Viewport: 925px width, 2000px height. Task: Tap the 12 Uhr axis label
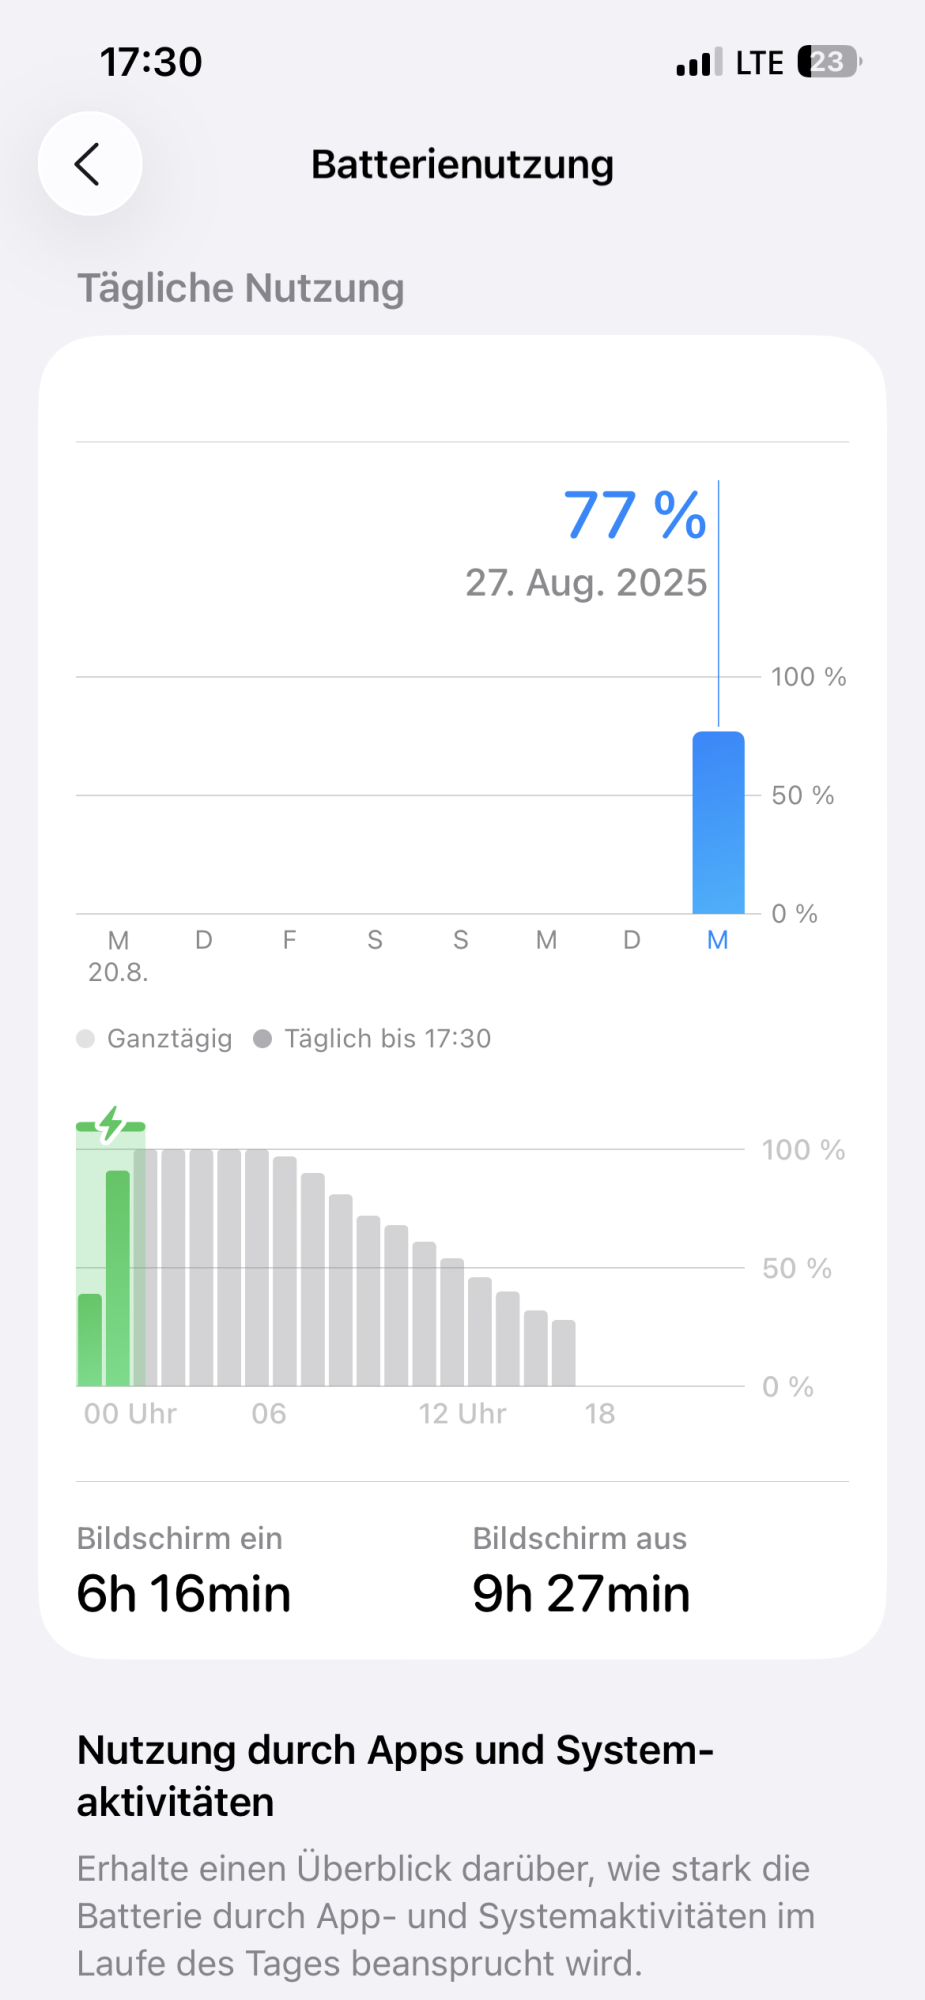[x=462, y=1413]
